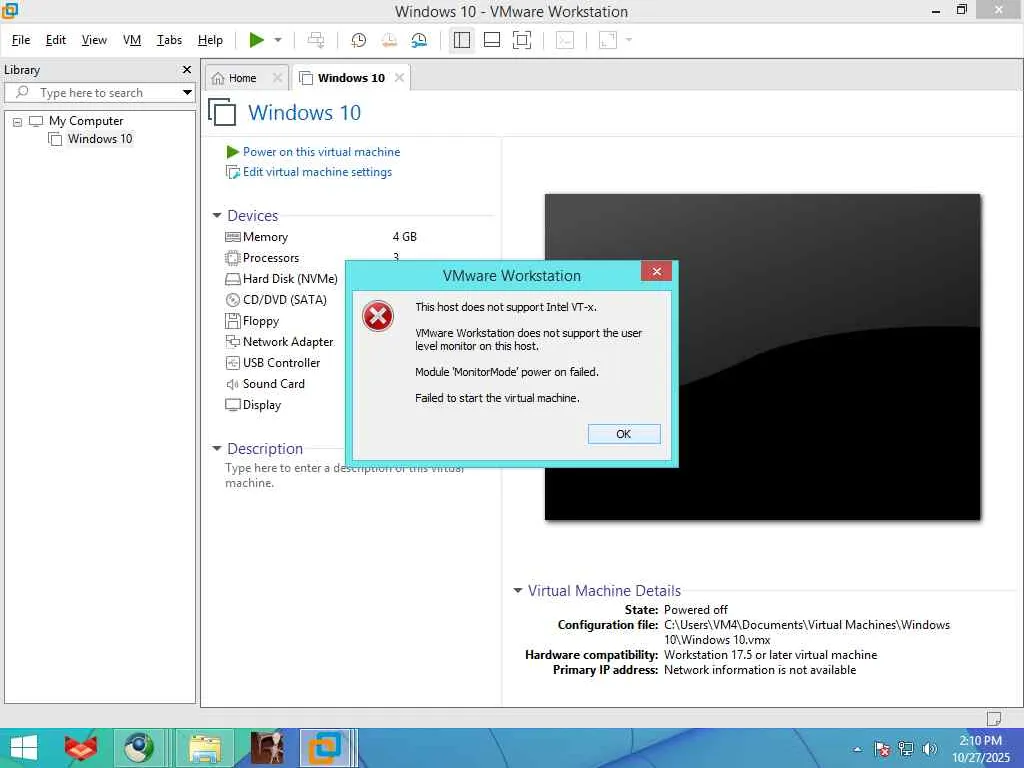Open the Edit menu
Viewport: 1024px width, 768px height.
[56, 40]
